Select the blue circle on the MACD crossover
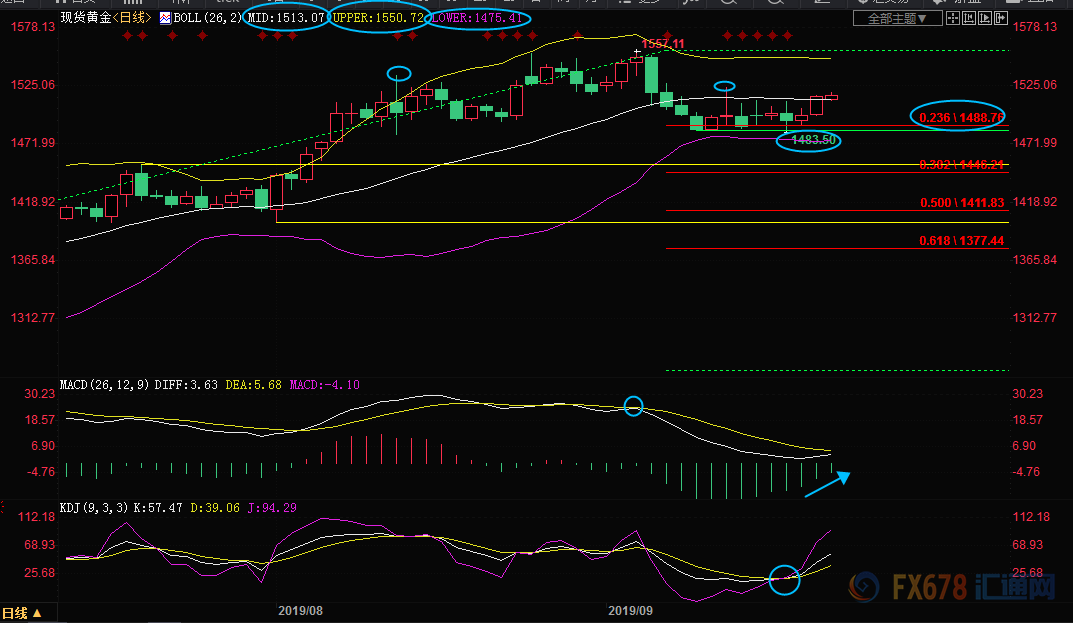Screen dimensions: 1073x623 coord(633,405)
